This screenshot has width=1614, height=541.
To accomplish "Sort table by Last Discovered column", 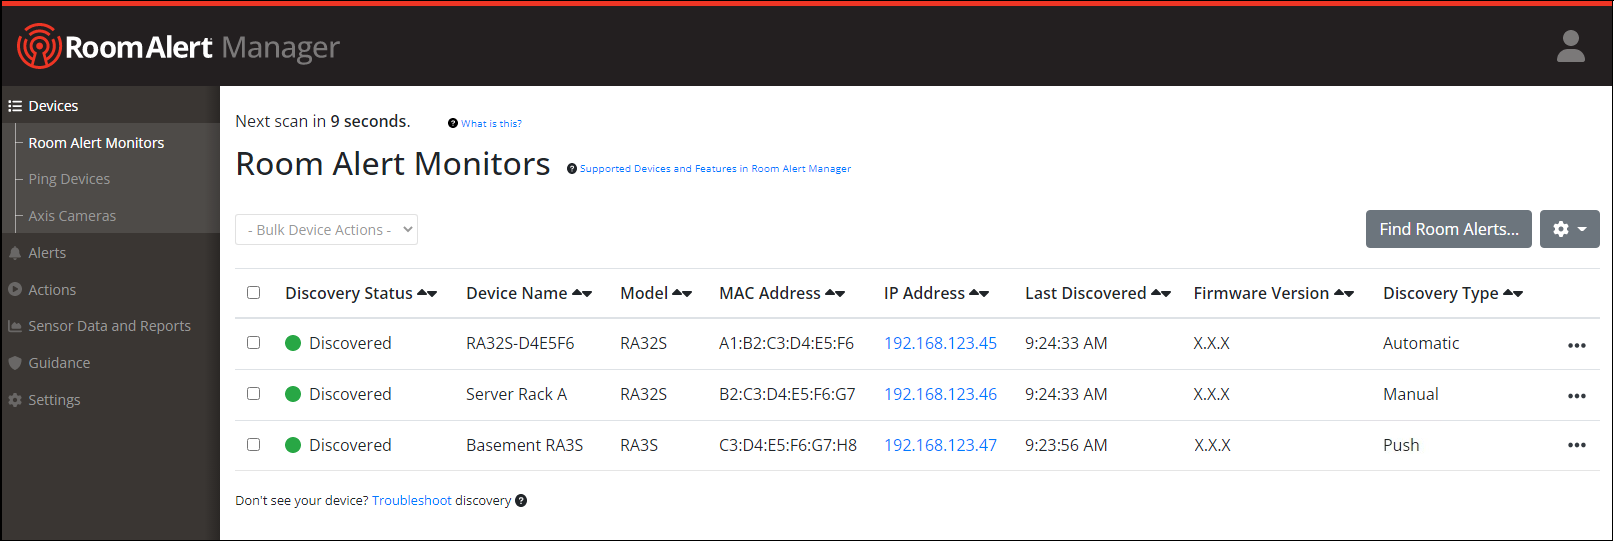I will click(x=1160, y=293).
